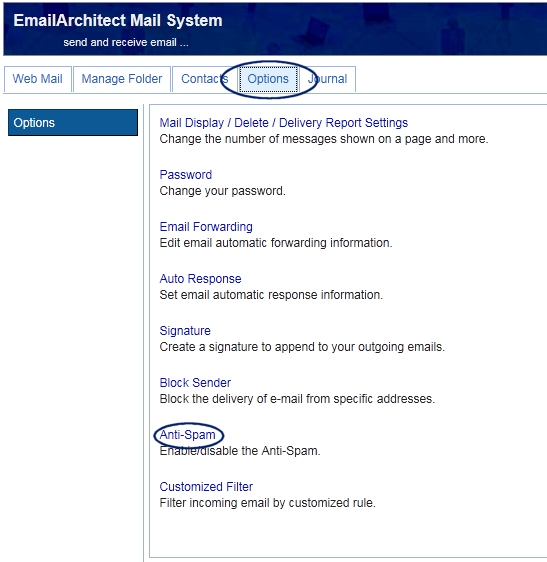This screenshot has width=547, height=562.
Task: Open the Auto Response link
Action: click(200, 278)
